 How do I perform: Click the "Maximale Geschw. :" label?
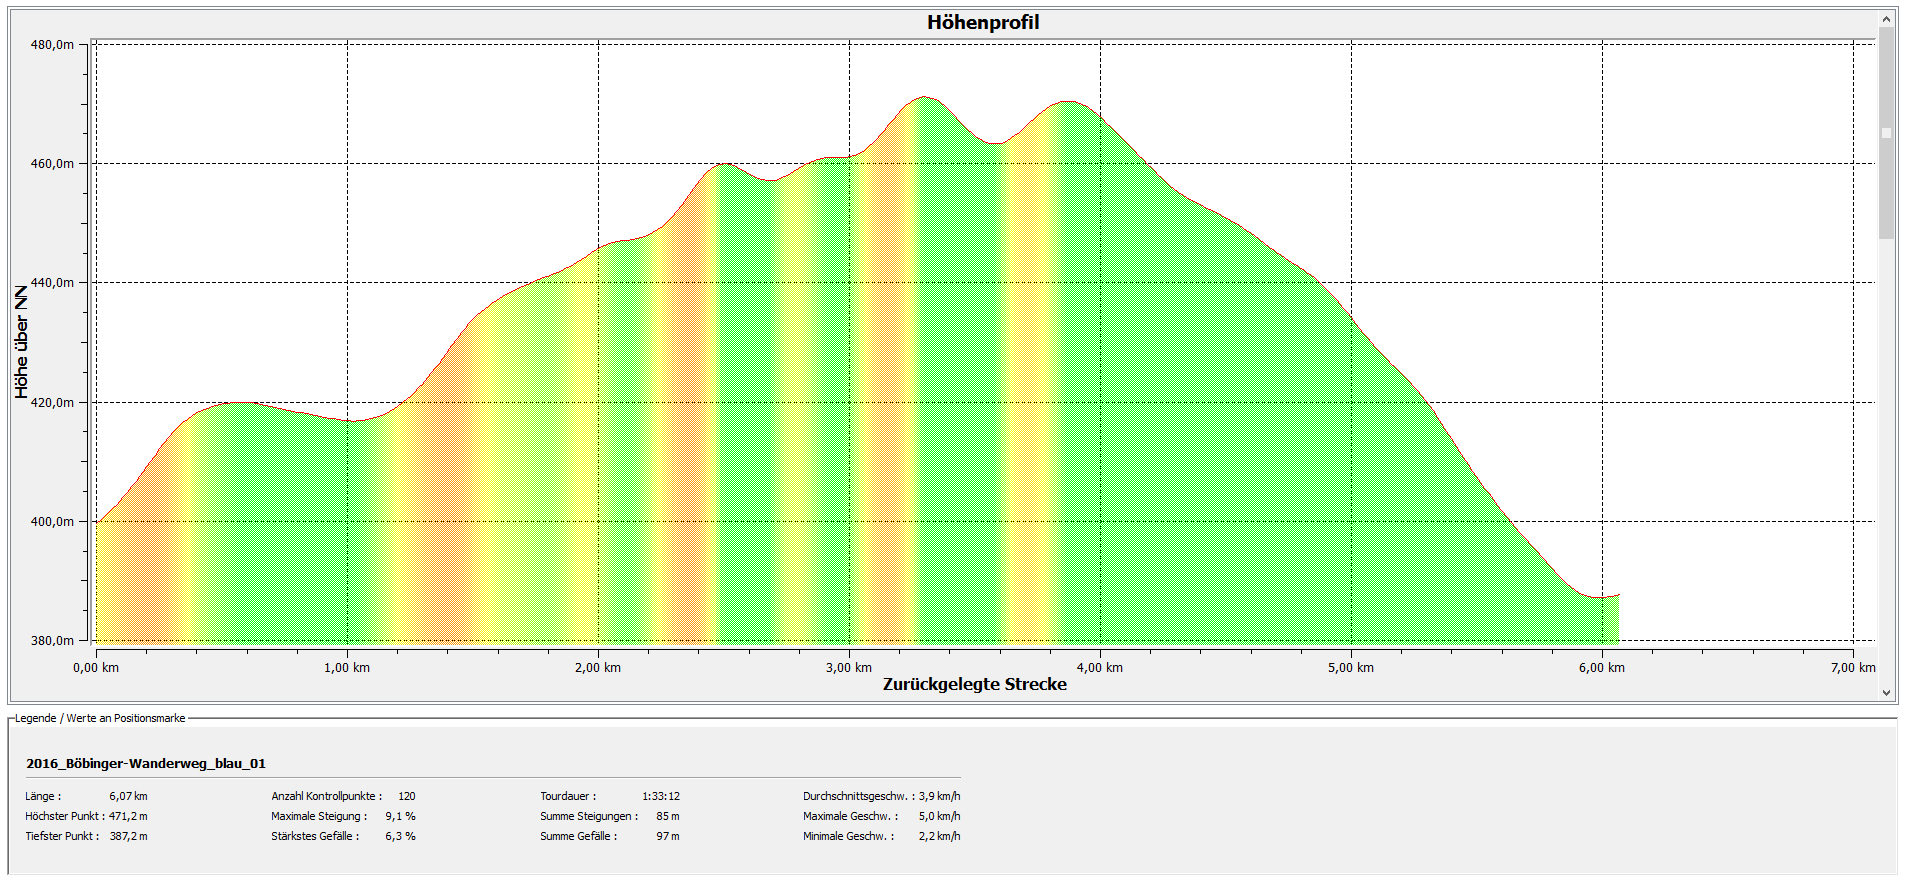click(851, 817)
